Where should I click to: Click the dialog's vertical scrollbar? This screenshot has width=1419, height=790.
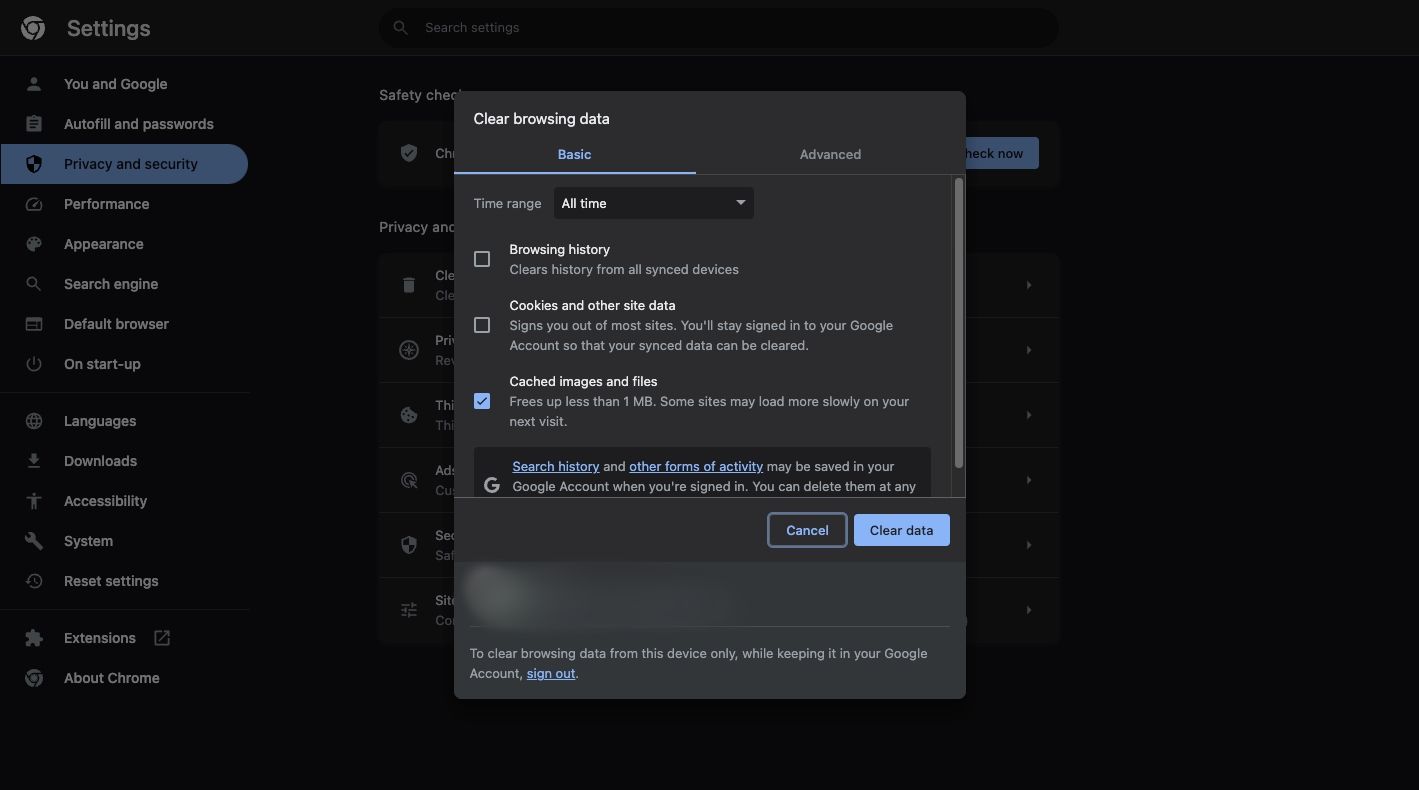[959, 322]
